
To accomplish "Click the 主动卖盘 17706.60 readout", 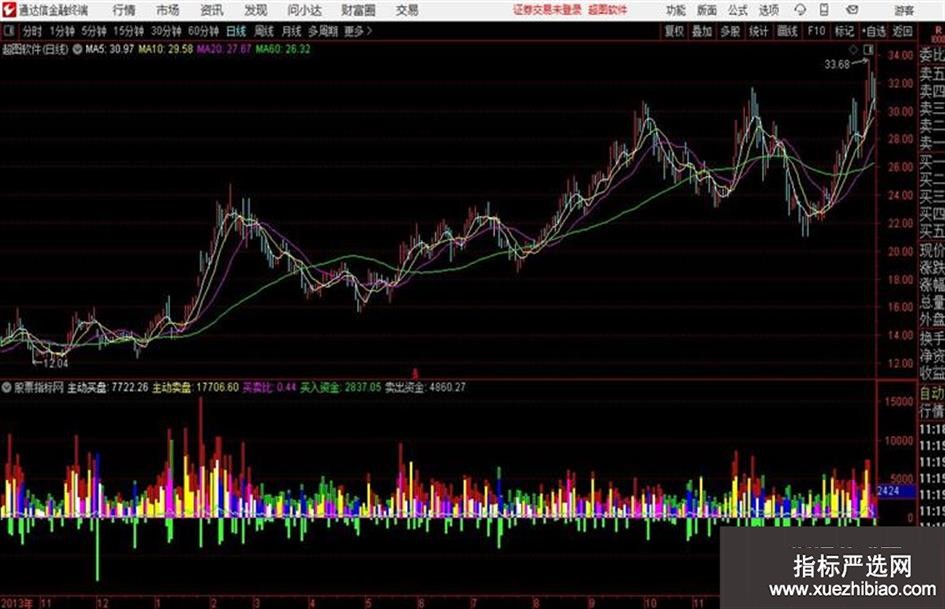I will click(x=195, y=387).
